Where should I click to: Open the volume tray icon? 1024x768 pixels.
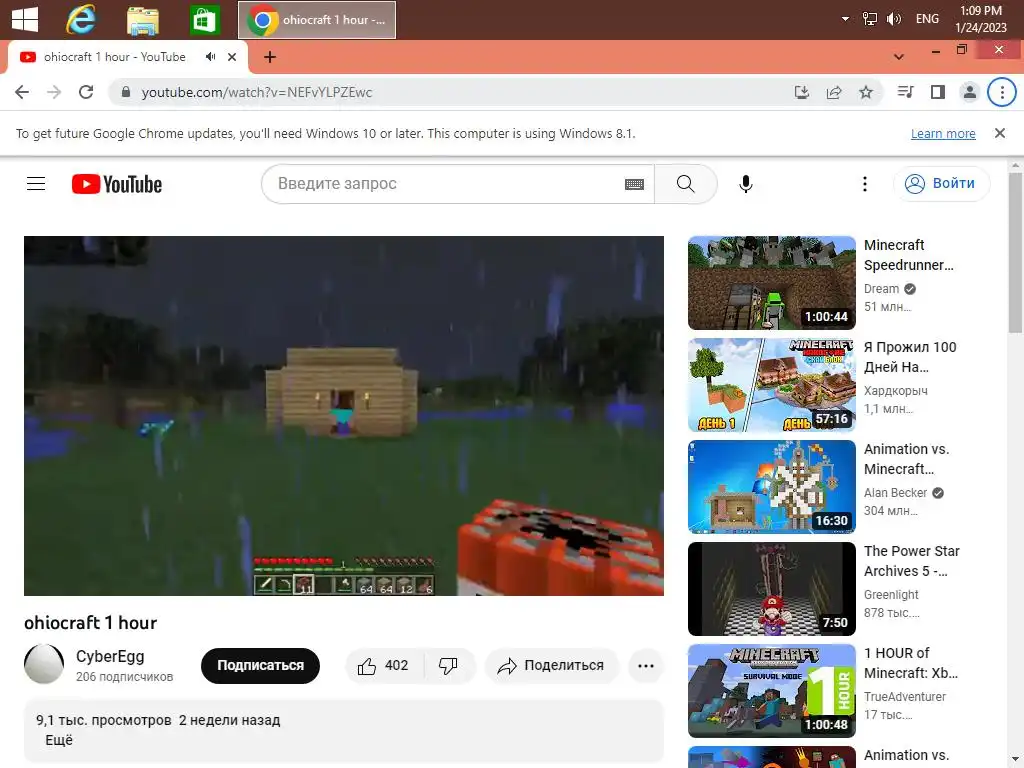tap(893, 19)
